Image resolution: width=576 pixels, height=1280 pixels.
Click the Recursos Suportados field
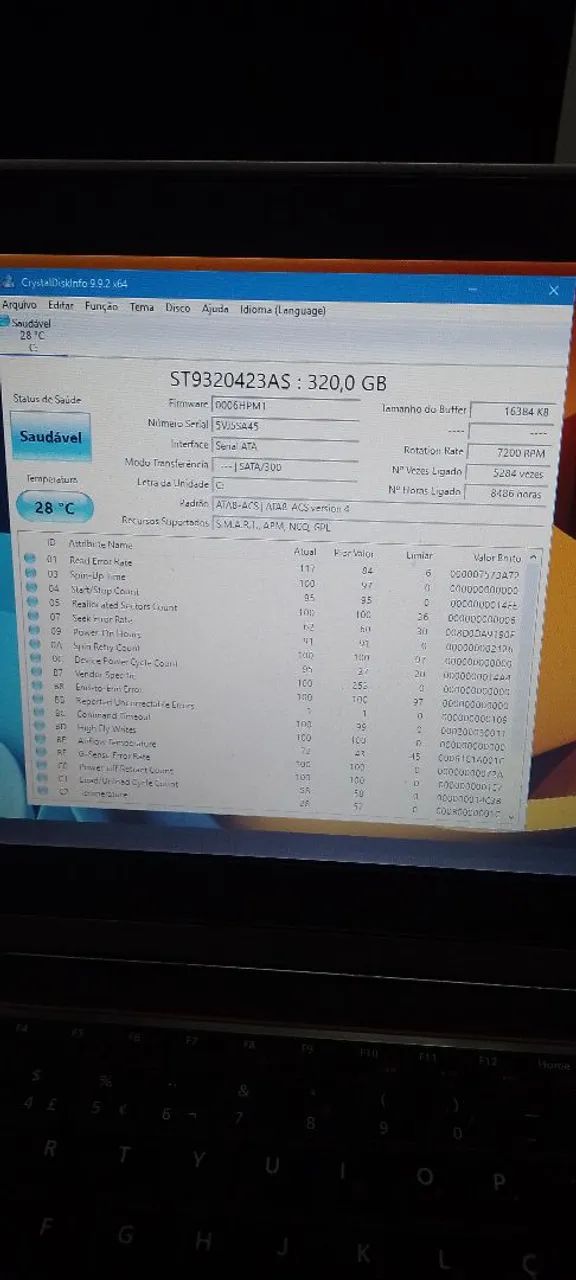point(380,525)
